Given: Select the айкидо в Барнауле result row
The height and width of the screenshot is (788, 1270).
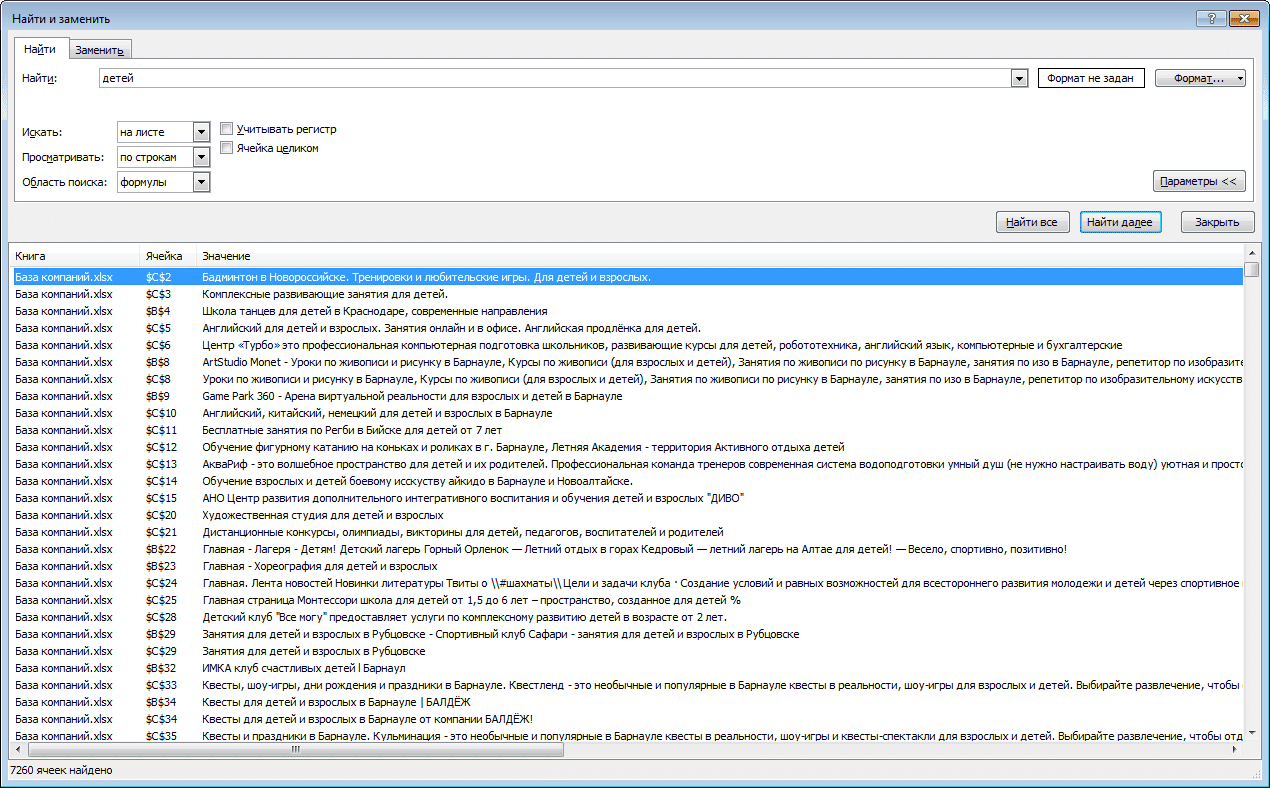Looking at the screenshot, I should point(627,481).
